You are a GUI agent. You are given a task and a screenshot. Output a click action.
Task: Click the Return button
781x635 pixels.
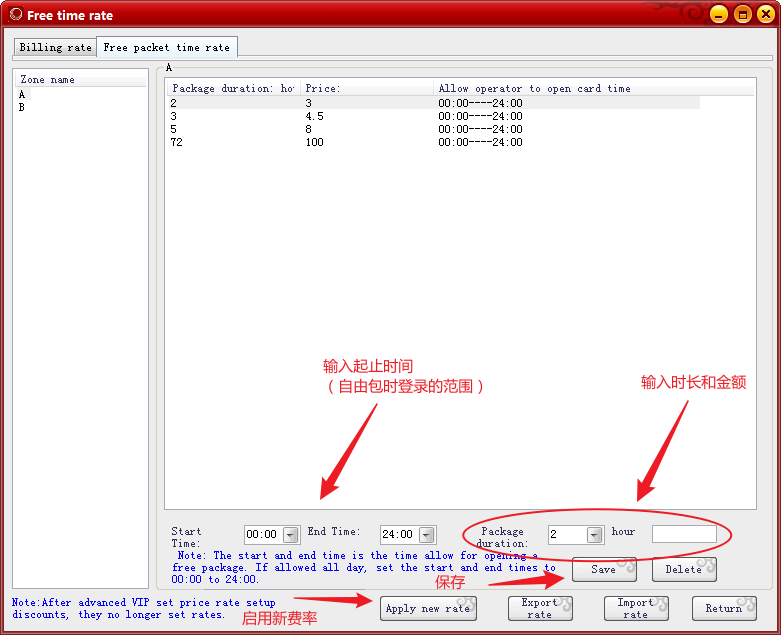(724, 609)
